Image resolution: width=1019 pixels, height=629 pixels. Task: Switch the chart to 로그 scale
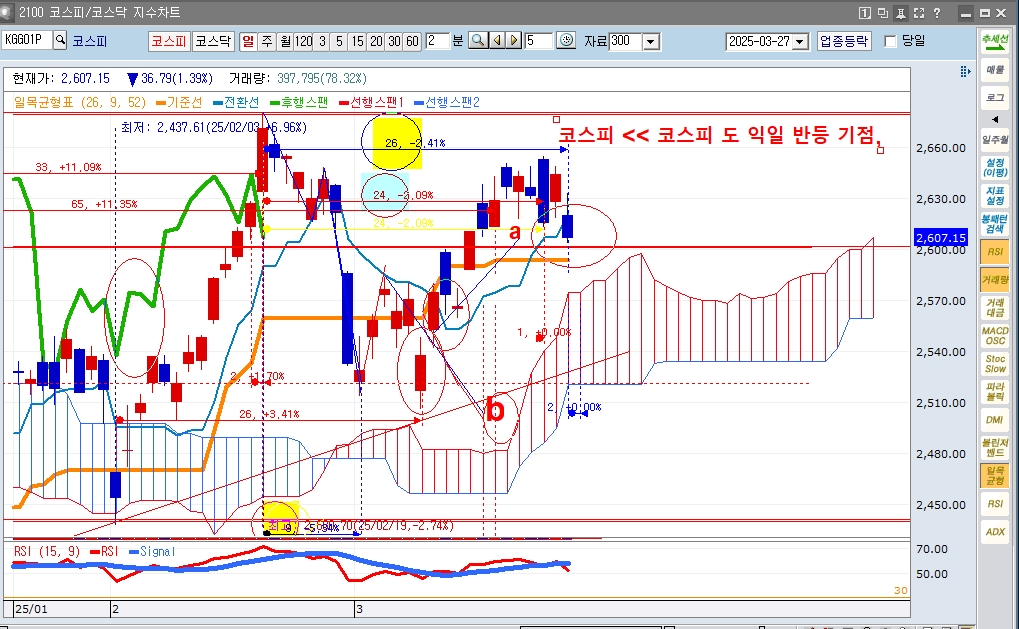pyautogui.click(x=994, y=97)
